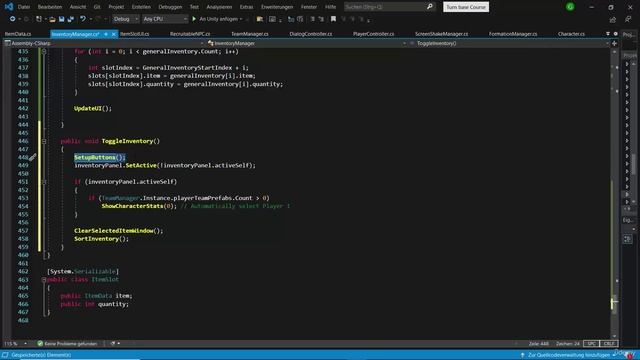
Task: Click the navigate backward arrow icon
Action: pyautogui.click(x=13, y=19)
